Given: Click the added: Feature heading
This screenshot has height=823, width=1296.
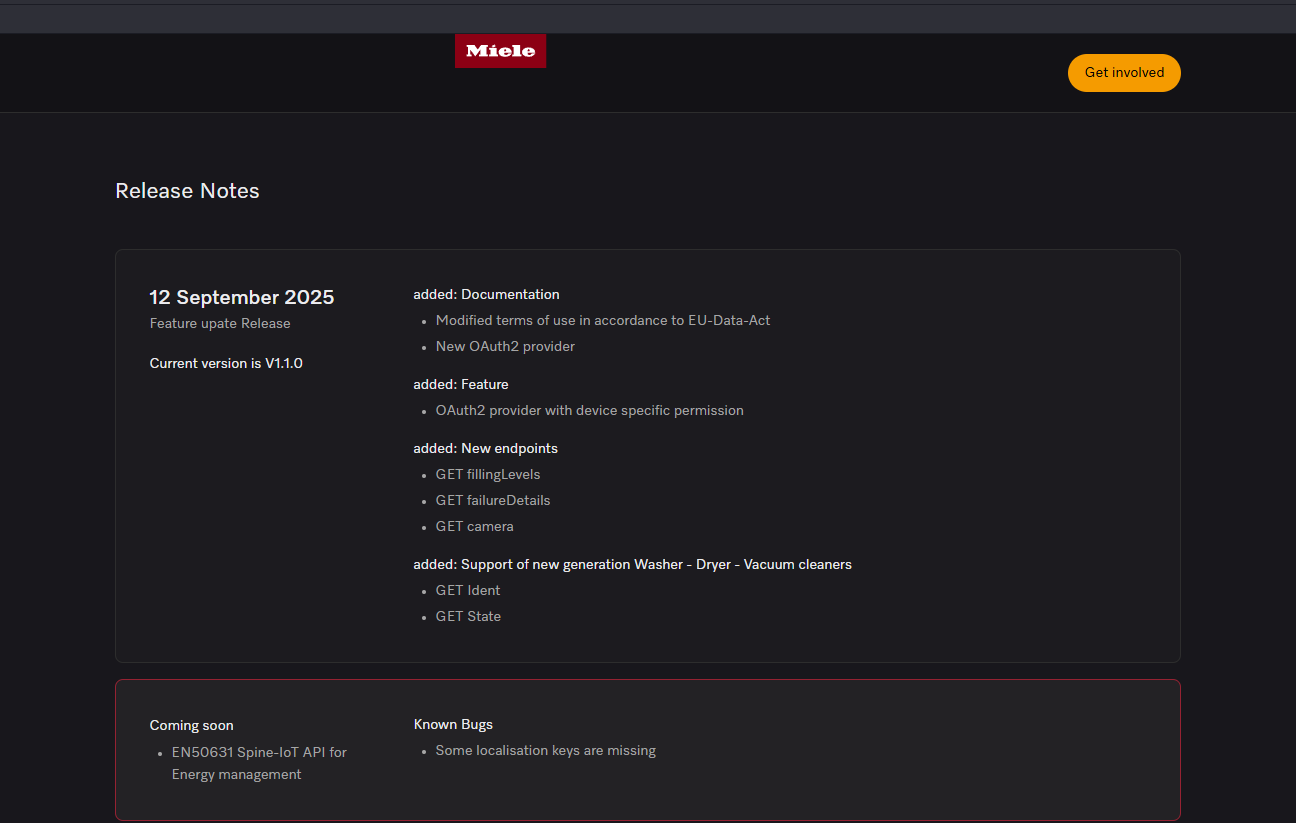Looking at the screenshot, I should tap(461, 384).
